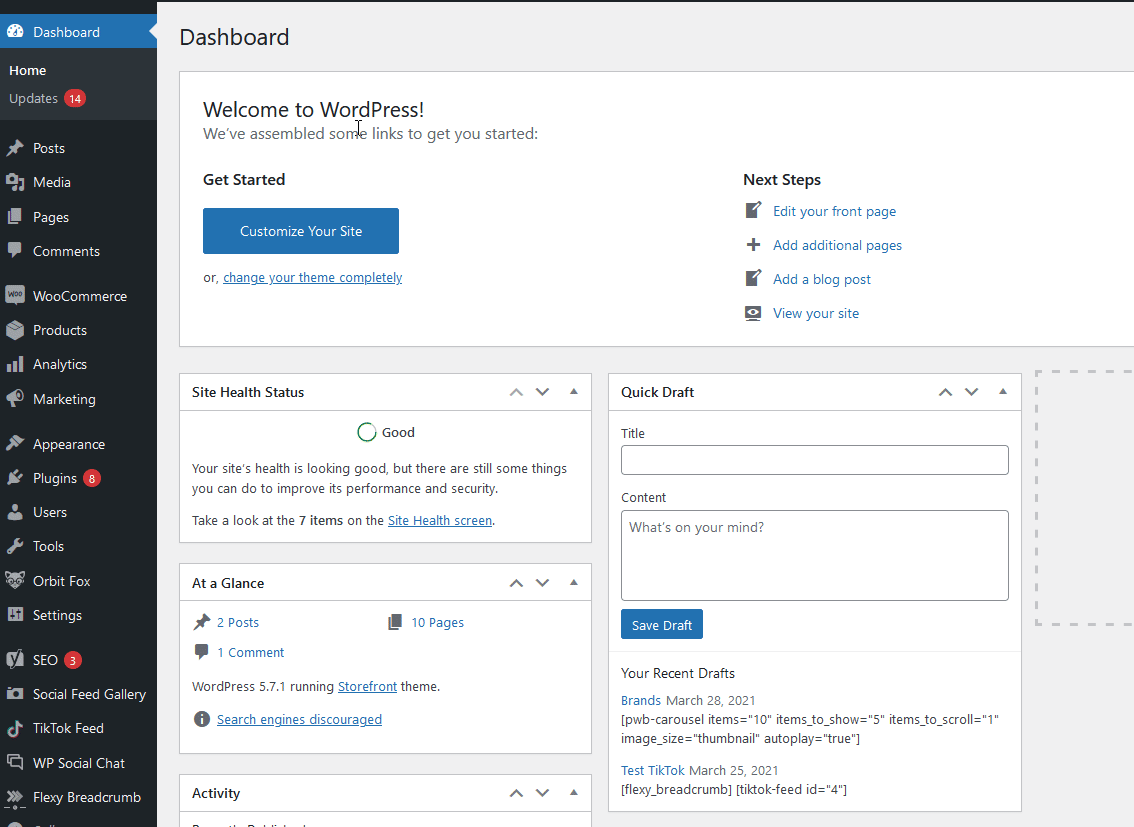Move Site Health Status widget down
This screenshot has height=827, width=1134.
[x=542, y=392]
